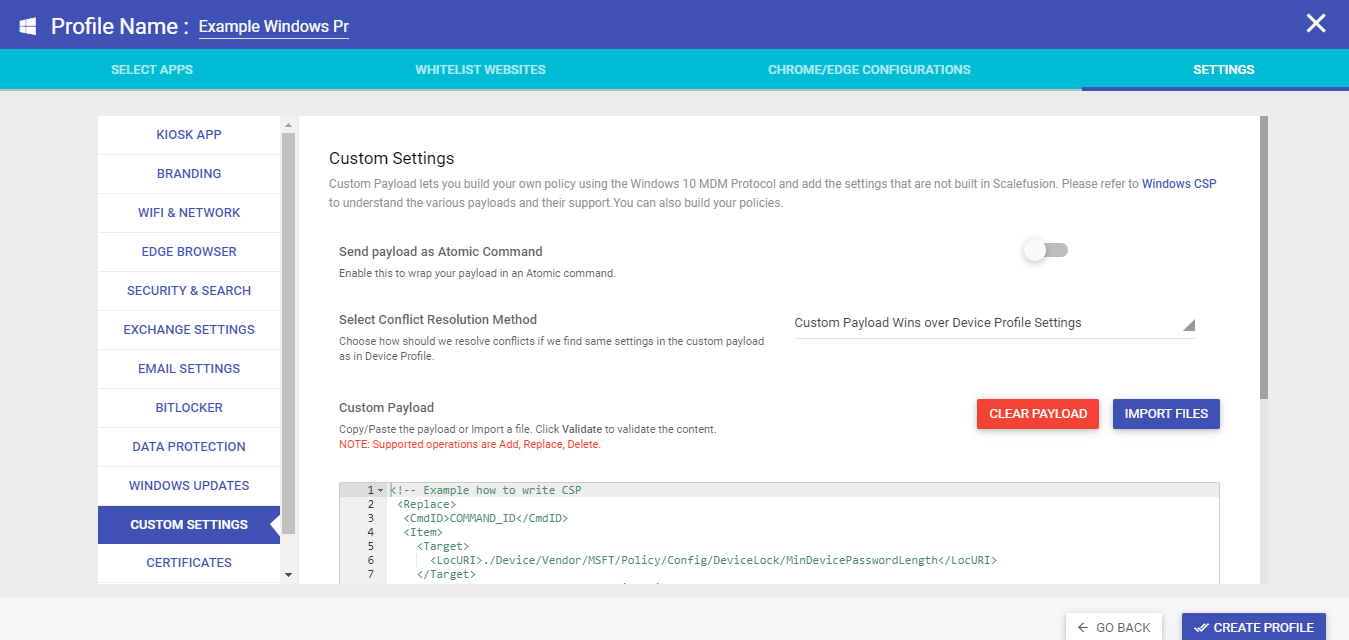This screenshot has height=640, width=1349.
Task: Click the sidebar scroll down arrow
Action: 289,575
